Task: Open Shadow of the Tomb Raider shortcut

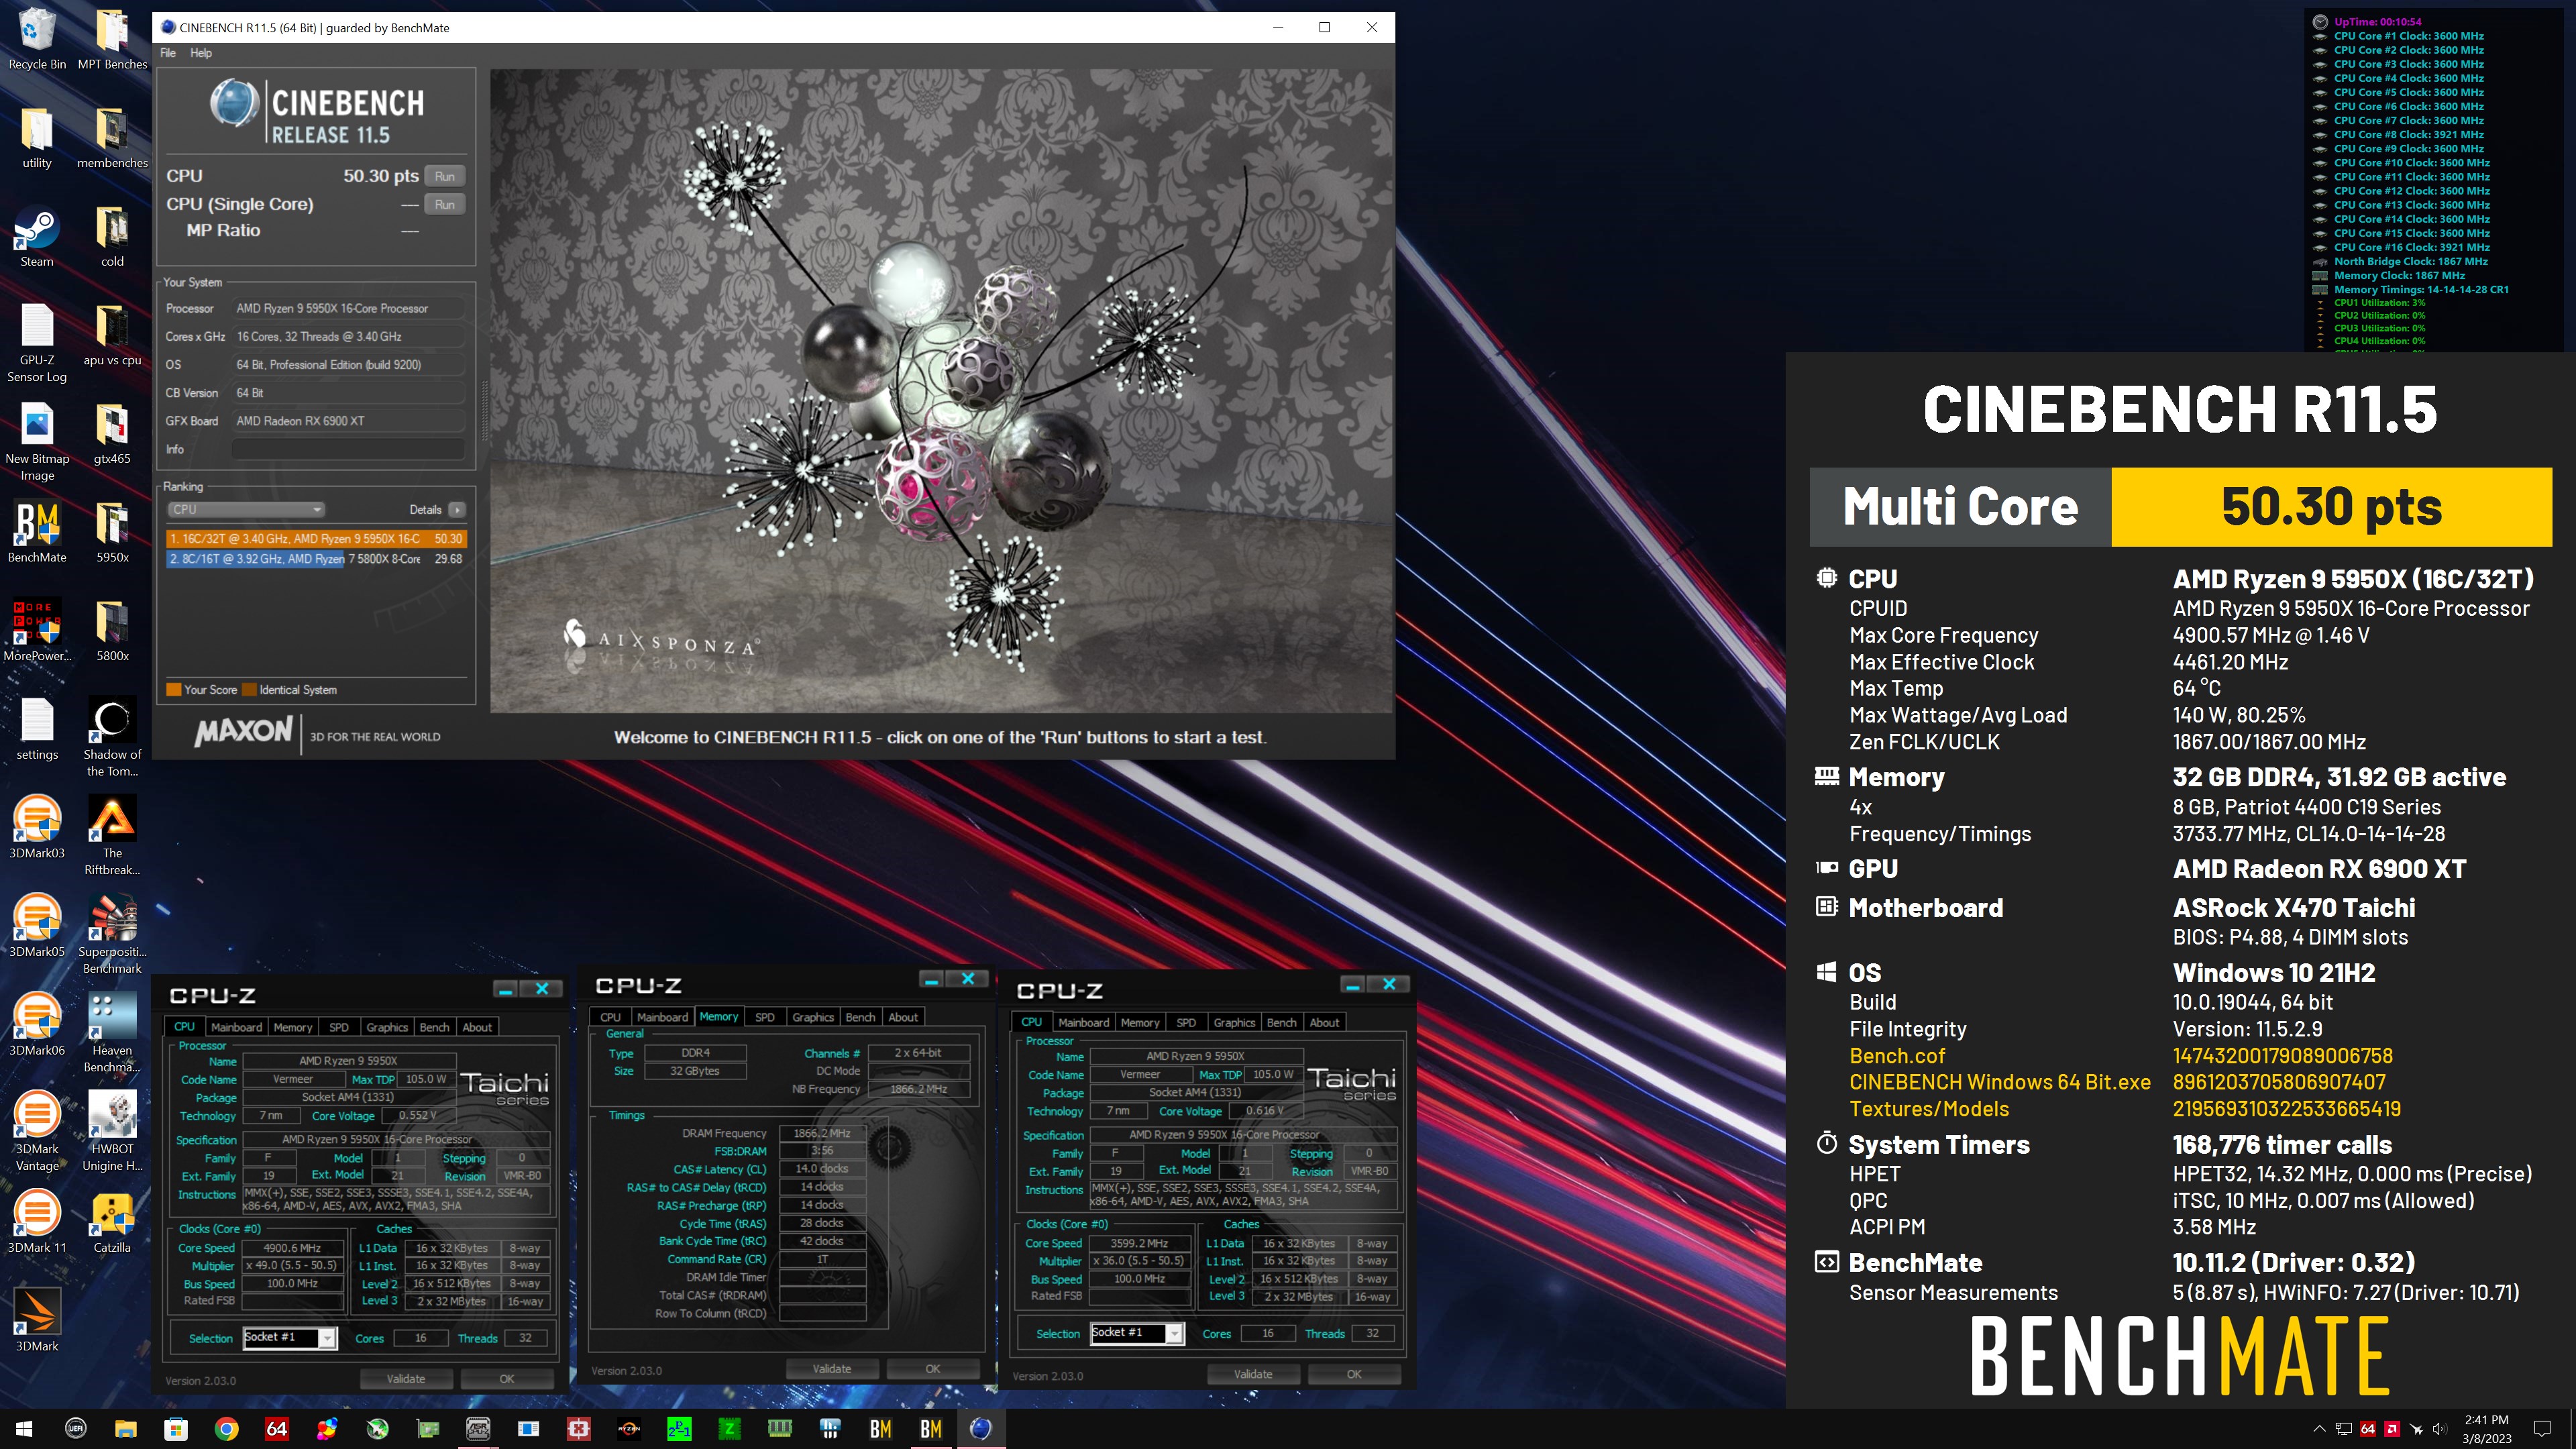Action: click(112, 737)
